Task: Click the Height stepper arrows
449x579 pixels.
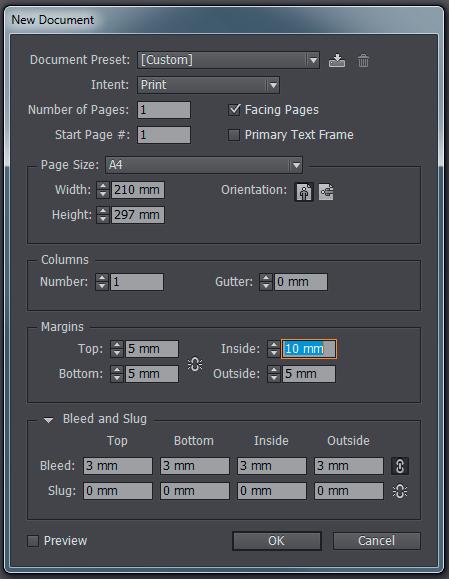Action: [x=103, y=215]
